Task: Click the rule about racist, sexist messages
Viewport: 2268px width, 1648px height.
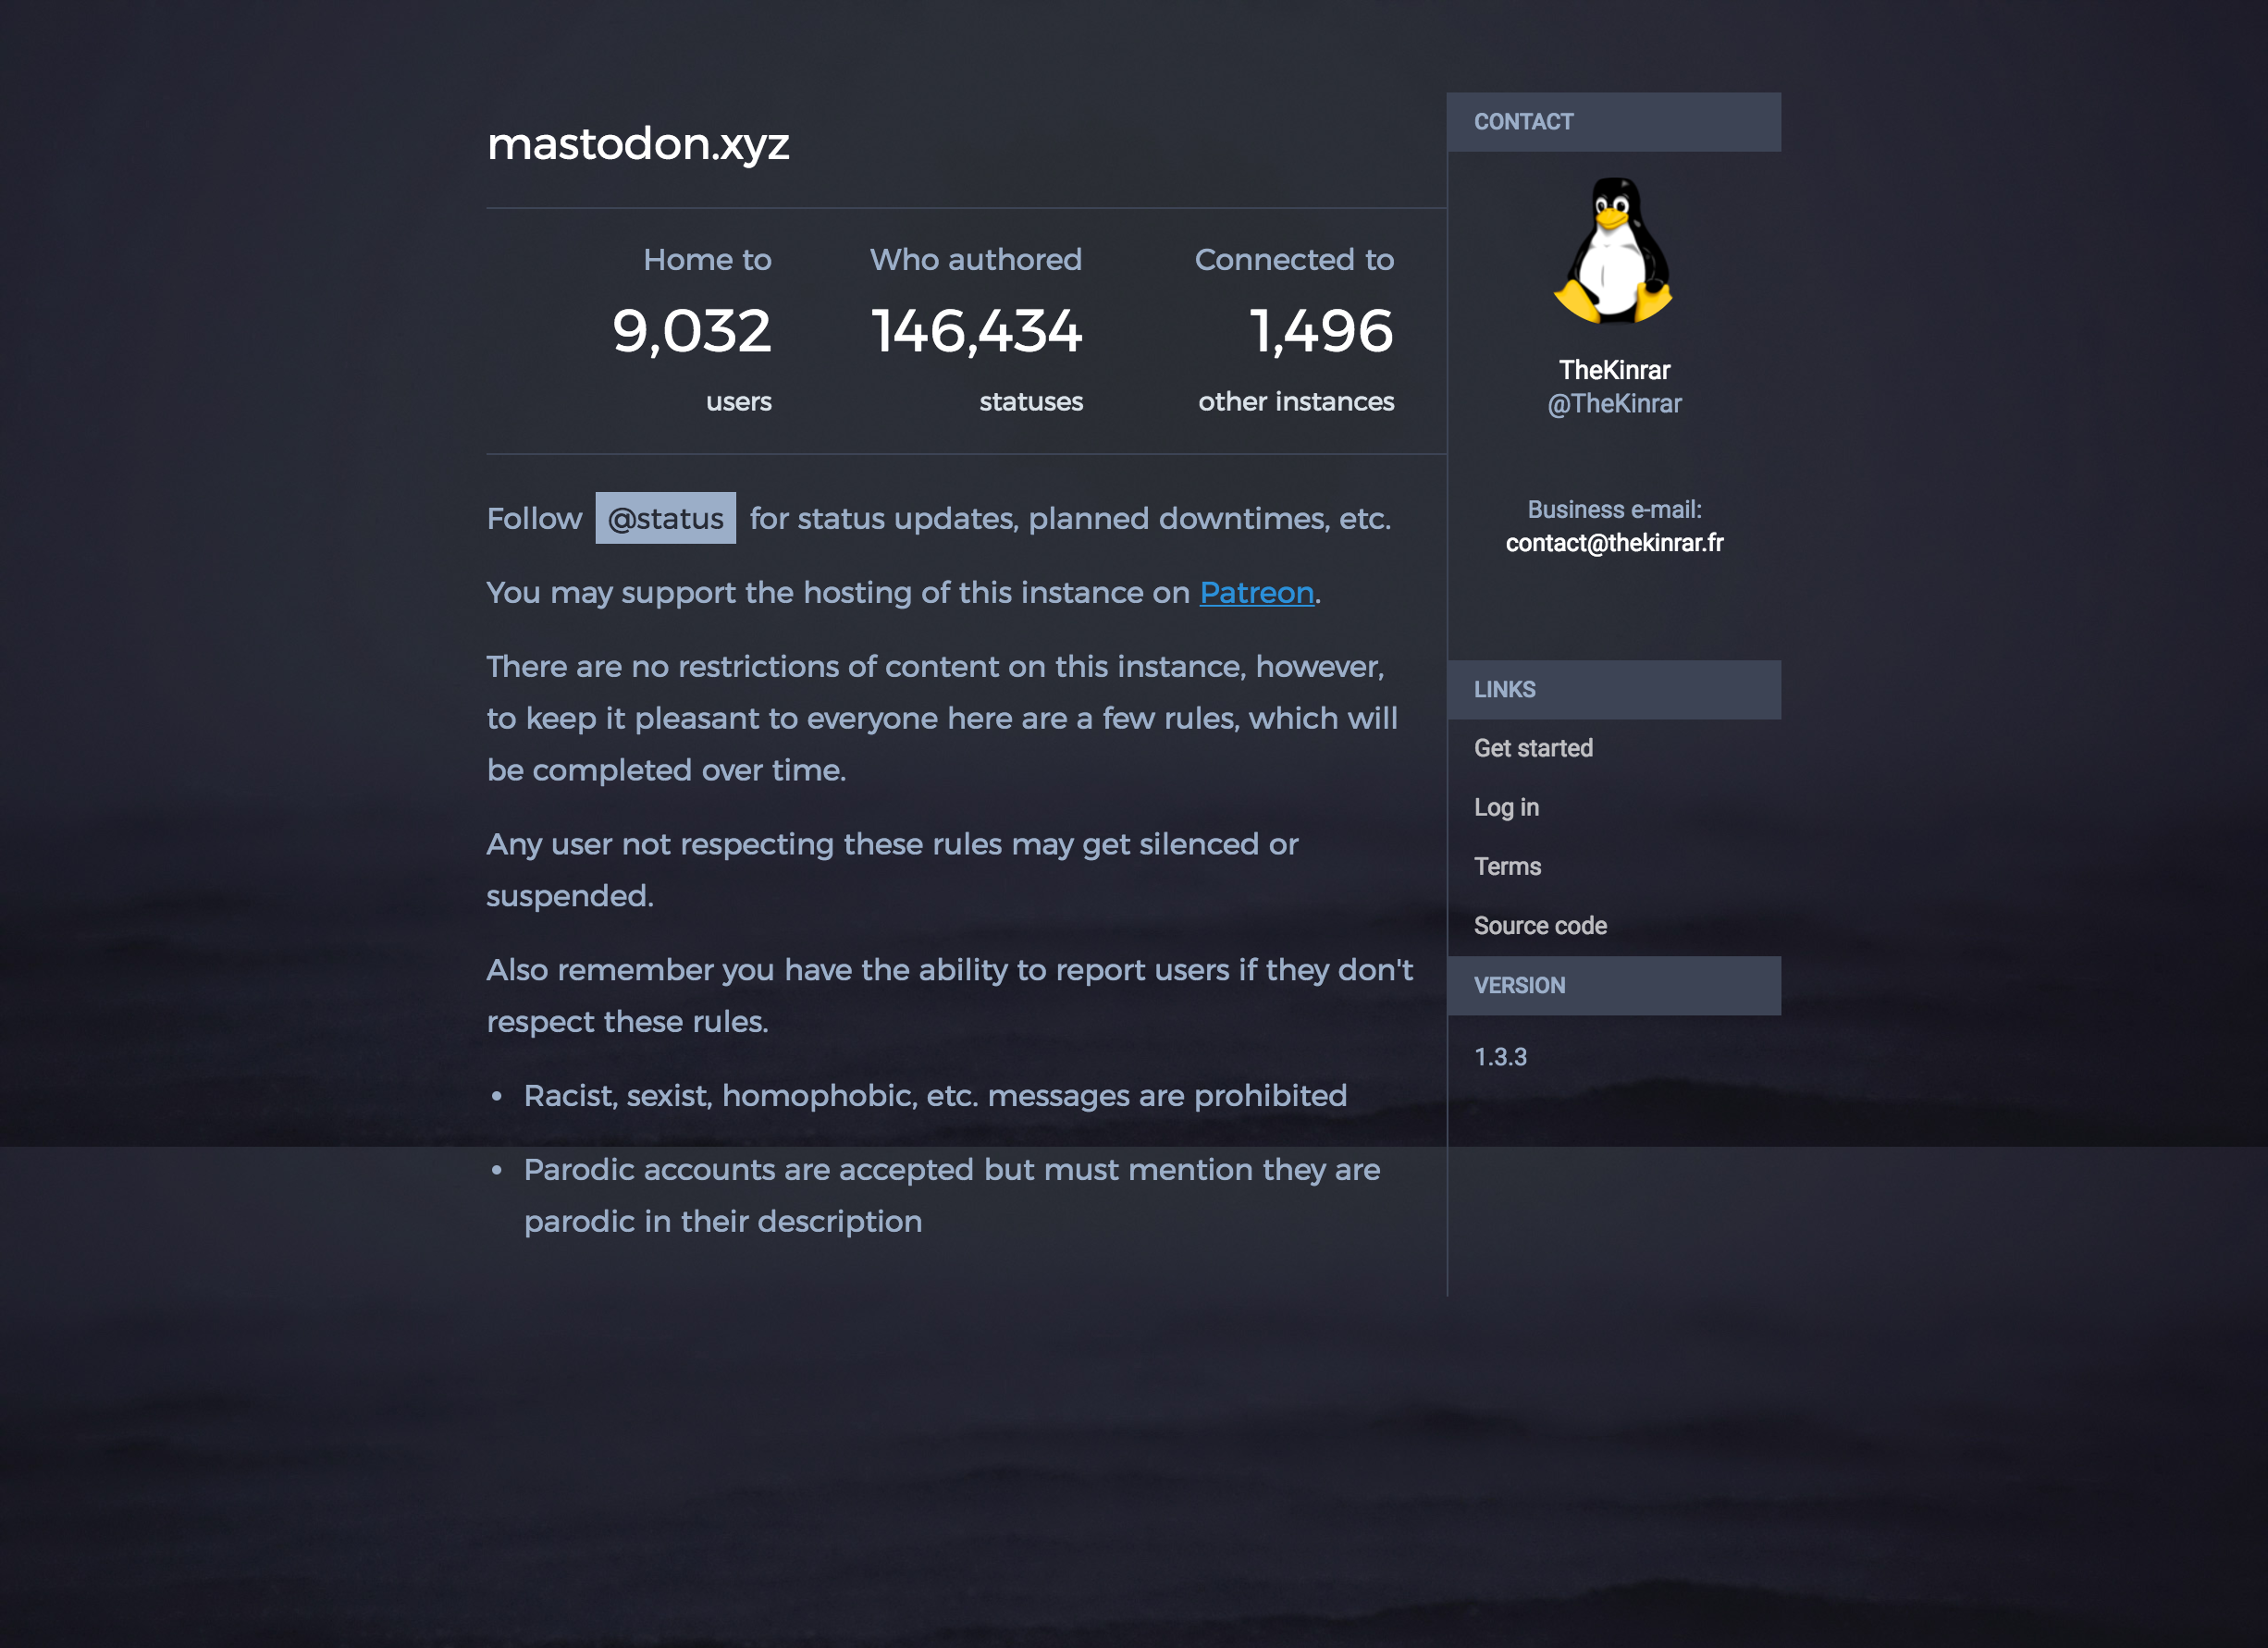Action: pos(935,1096)
